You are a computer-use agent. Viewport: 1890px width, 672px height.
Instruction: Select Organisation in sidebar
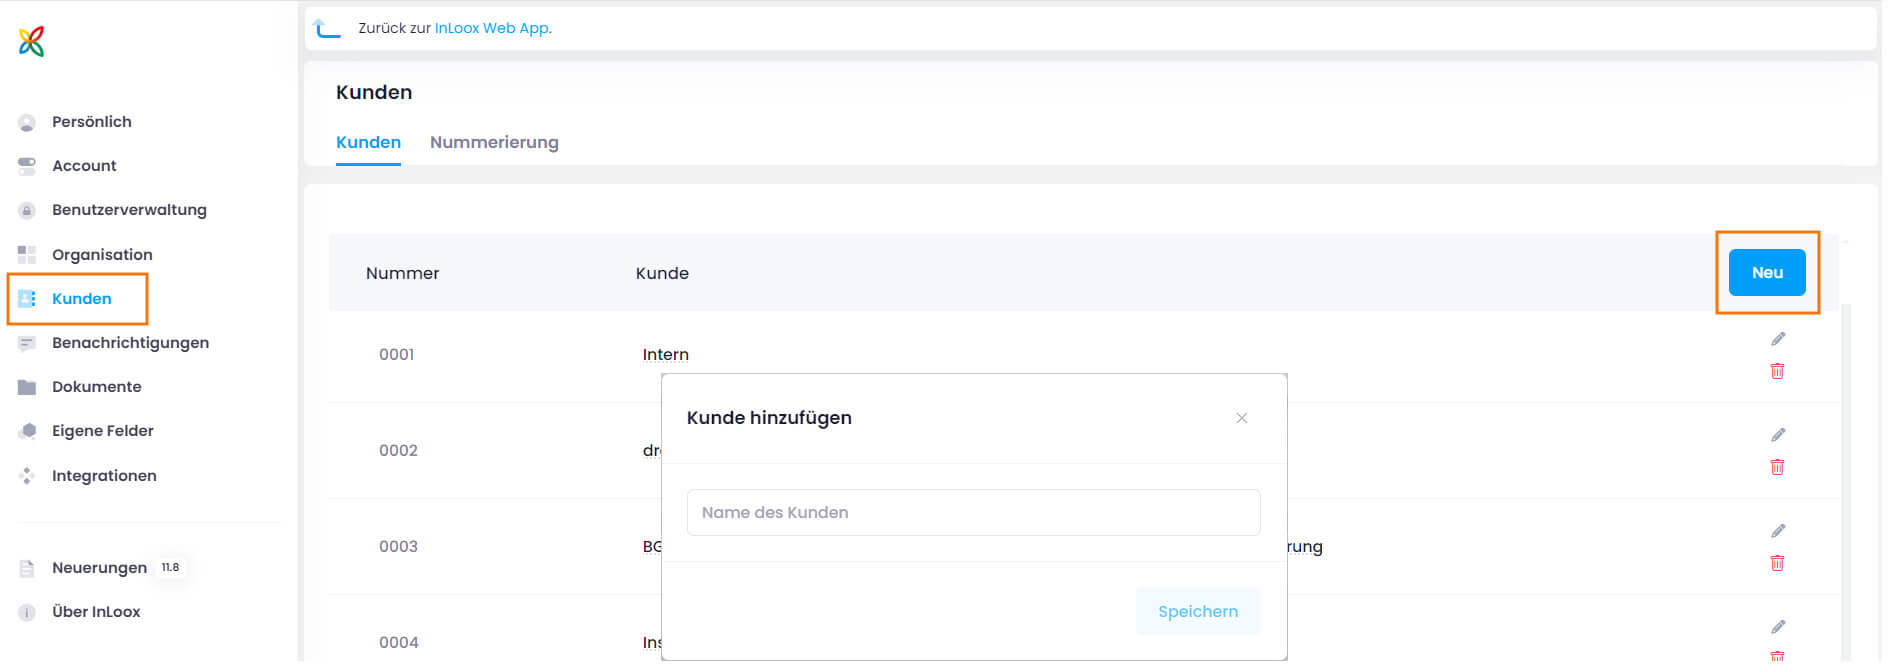pos(102,255)
